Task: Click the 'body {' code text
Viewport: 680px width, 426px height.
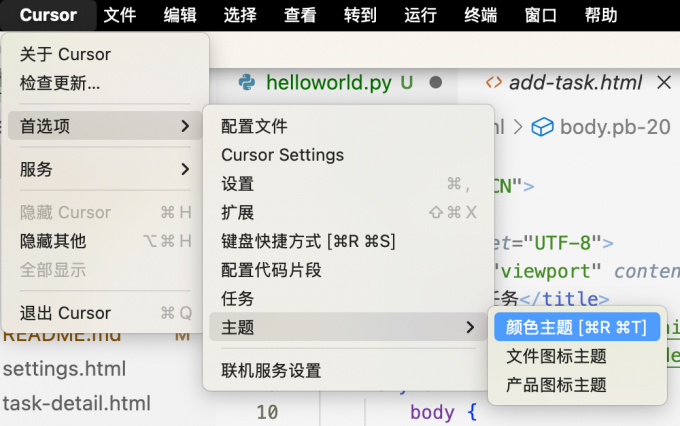Action: [444, 412]
